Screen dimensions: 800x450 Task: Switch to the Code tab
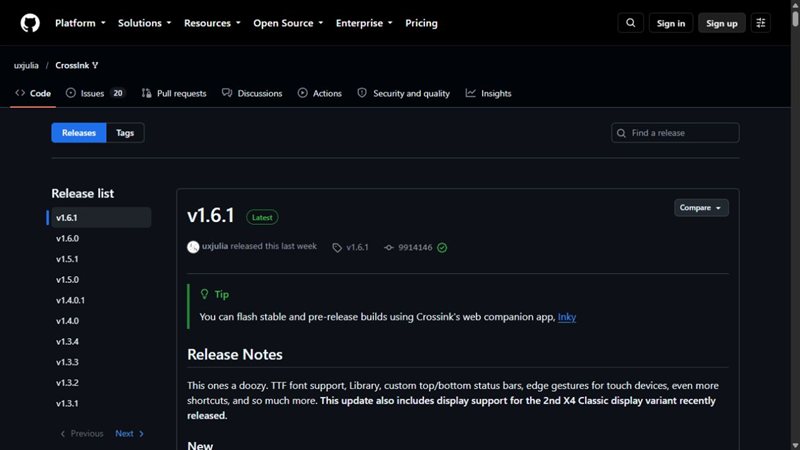[33, 93]
